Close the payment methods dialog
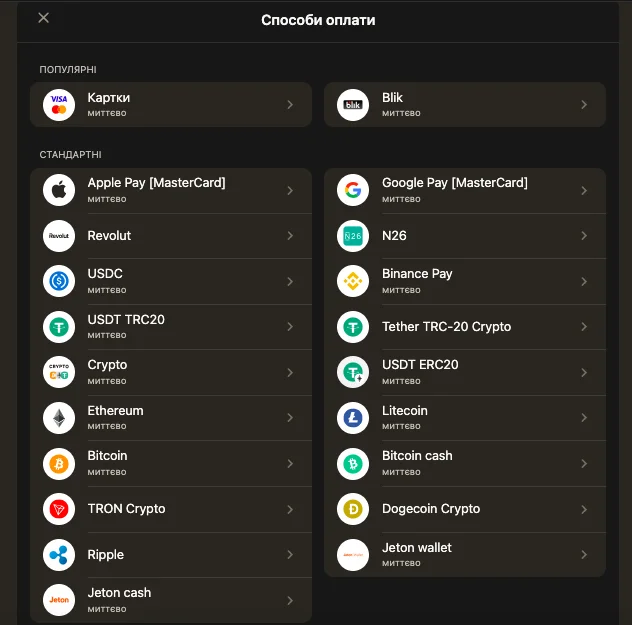The height and width of the screenshot is (625, 632). (x=43, y=18)
